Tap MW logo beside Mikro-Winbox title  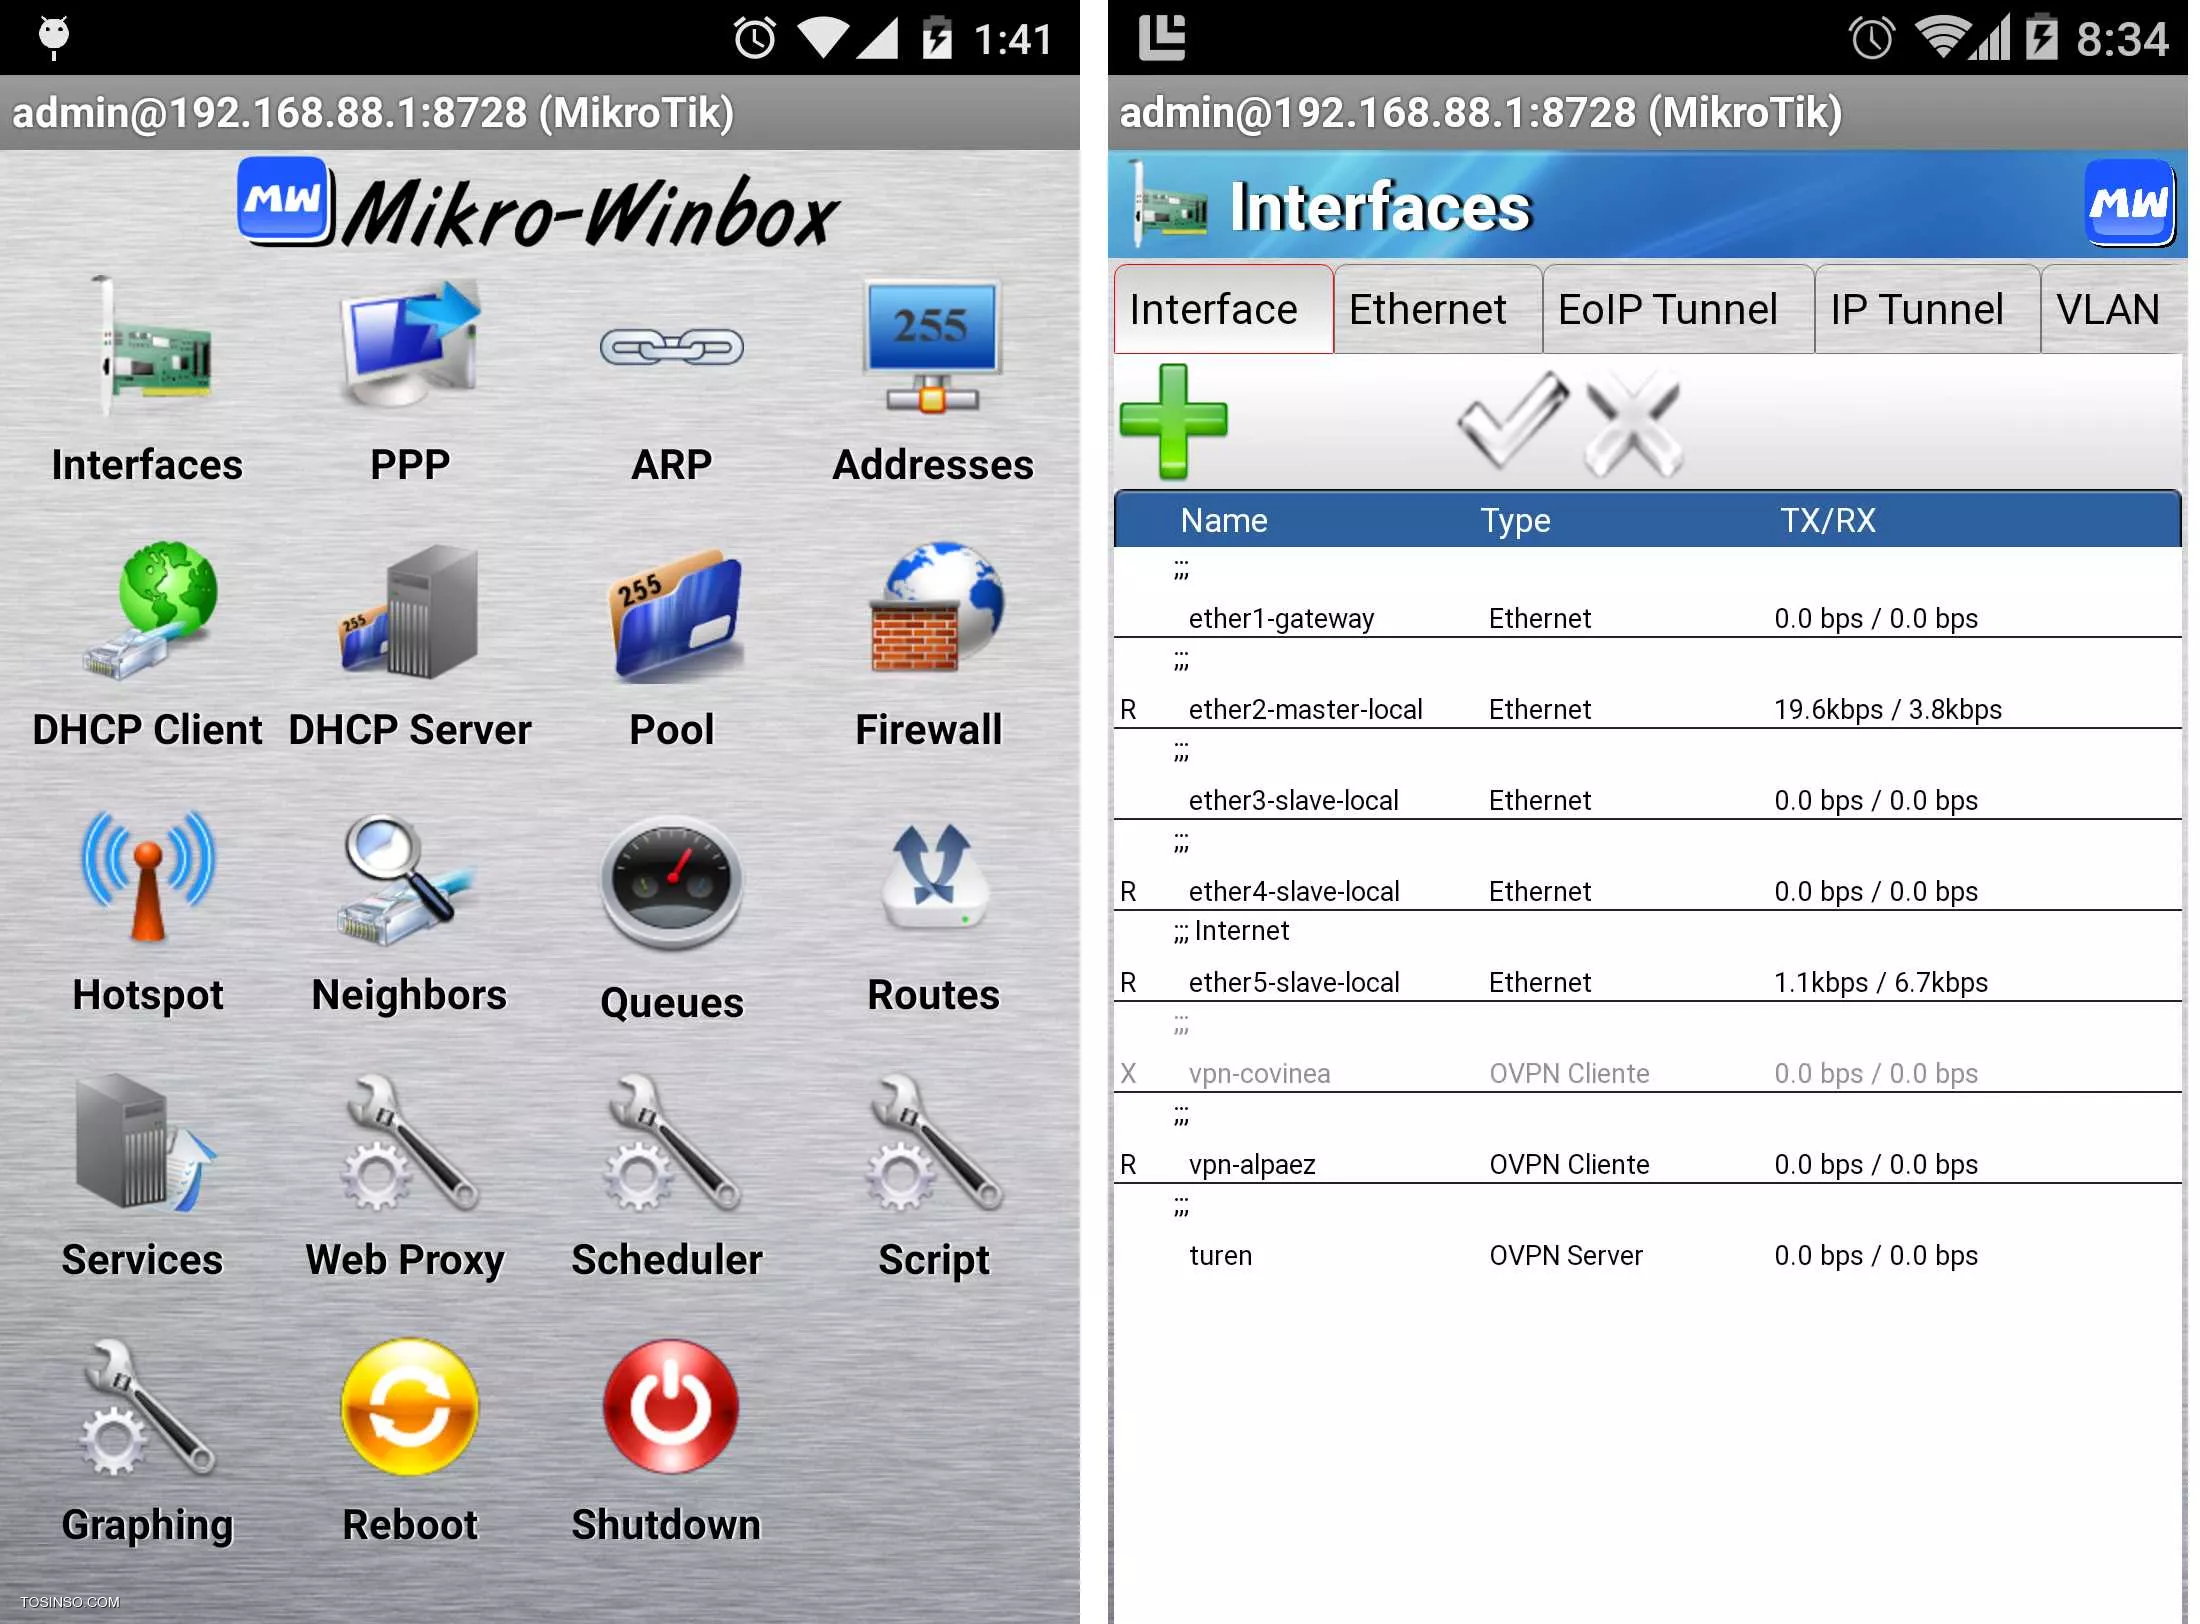tap(284, 201)
